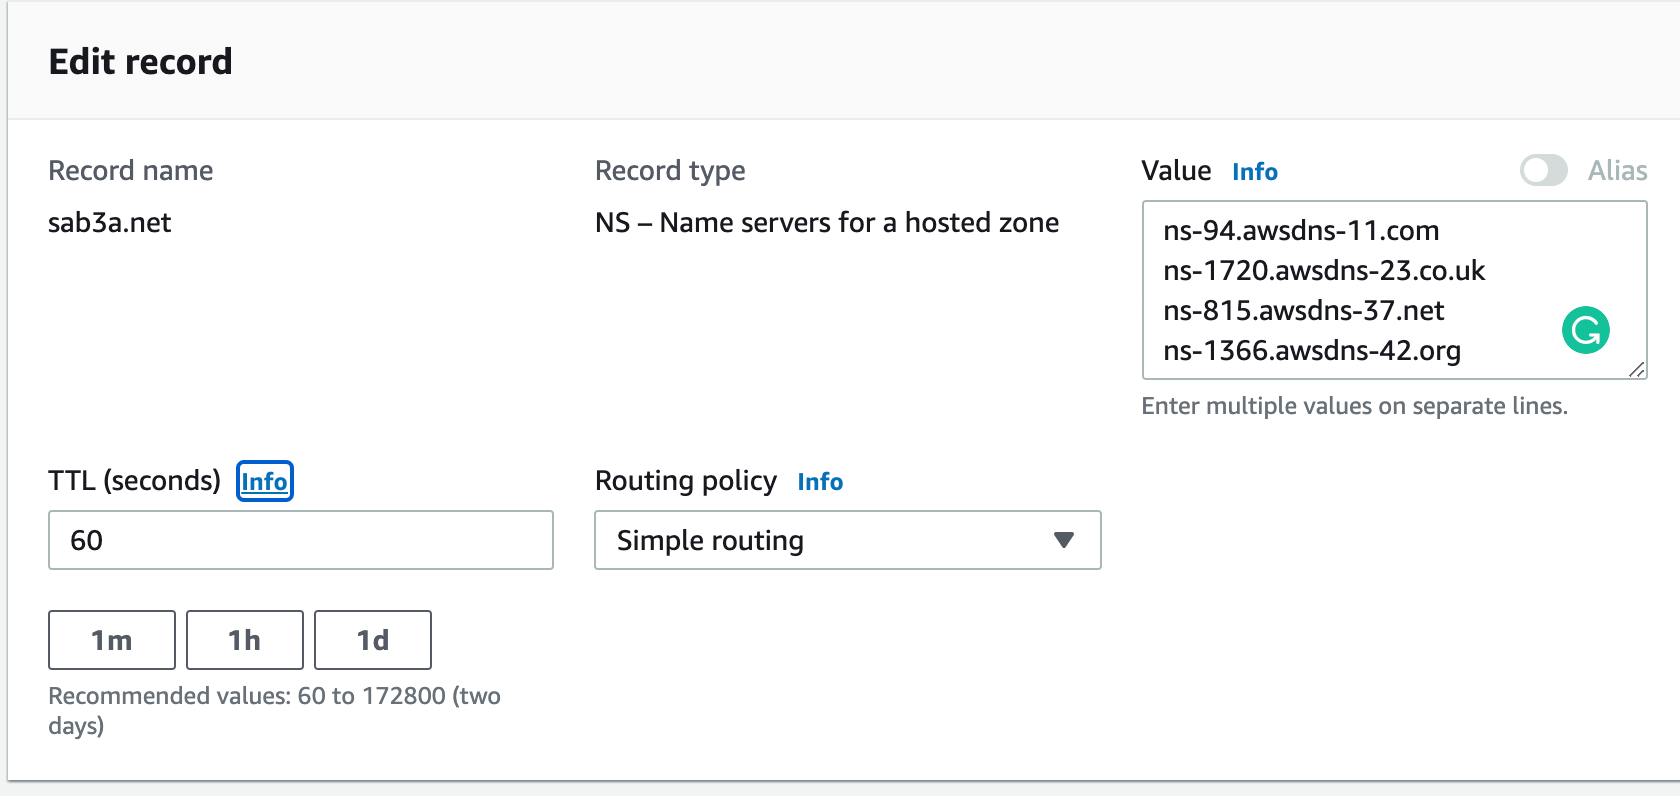Click the record name sab3a.net
Image resolution: width=1680 pixels, height=796 pixels.
pos(110,223)
